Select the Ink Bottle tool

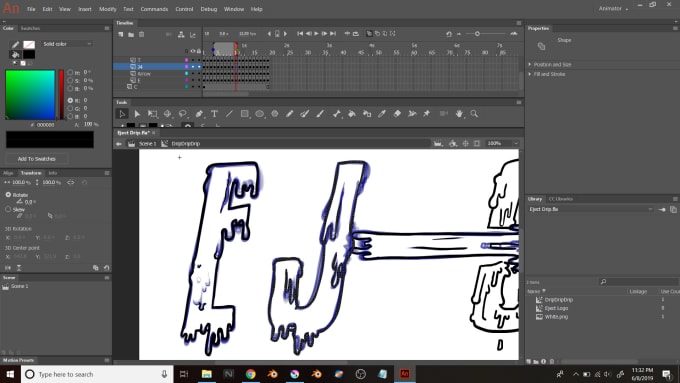367,114
